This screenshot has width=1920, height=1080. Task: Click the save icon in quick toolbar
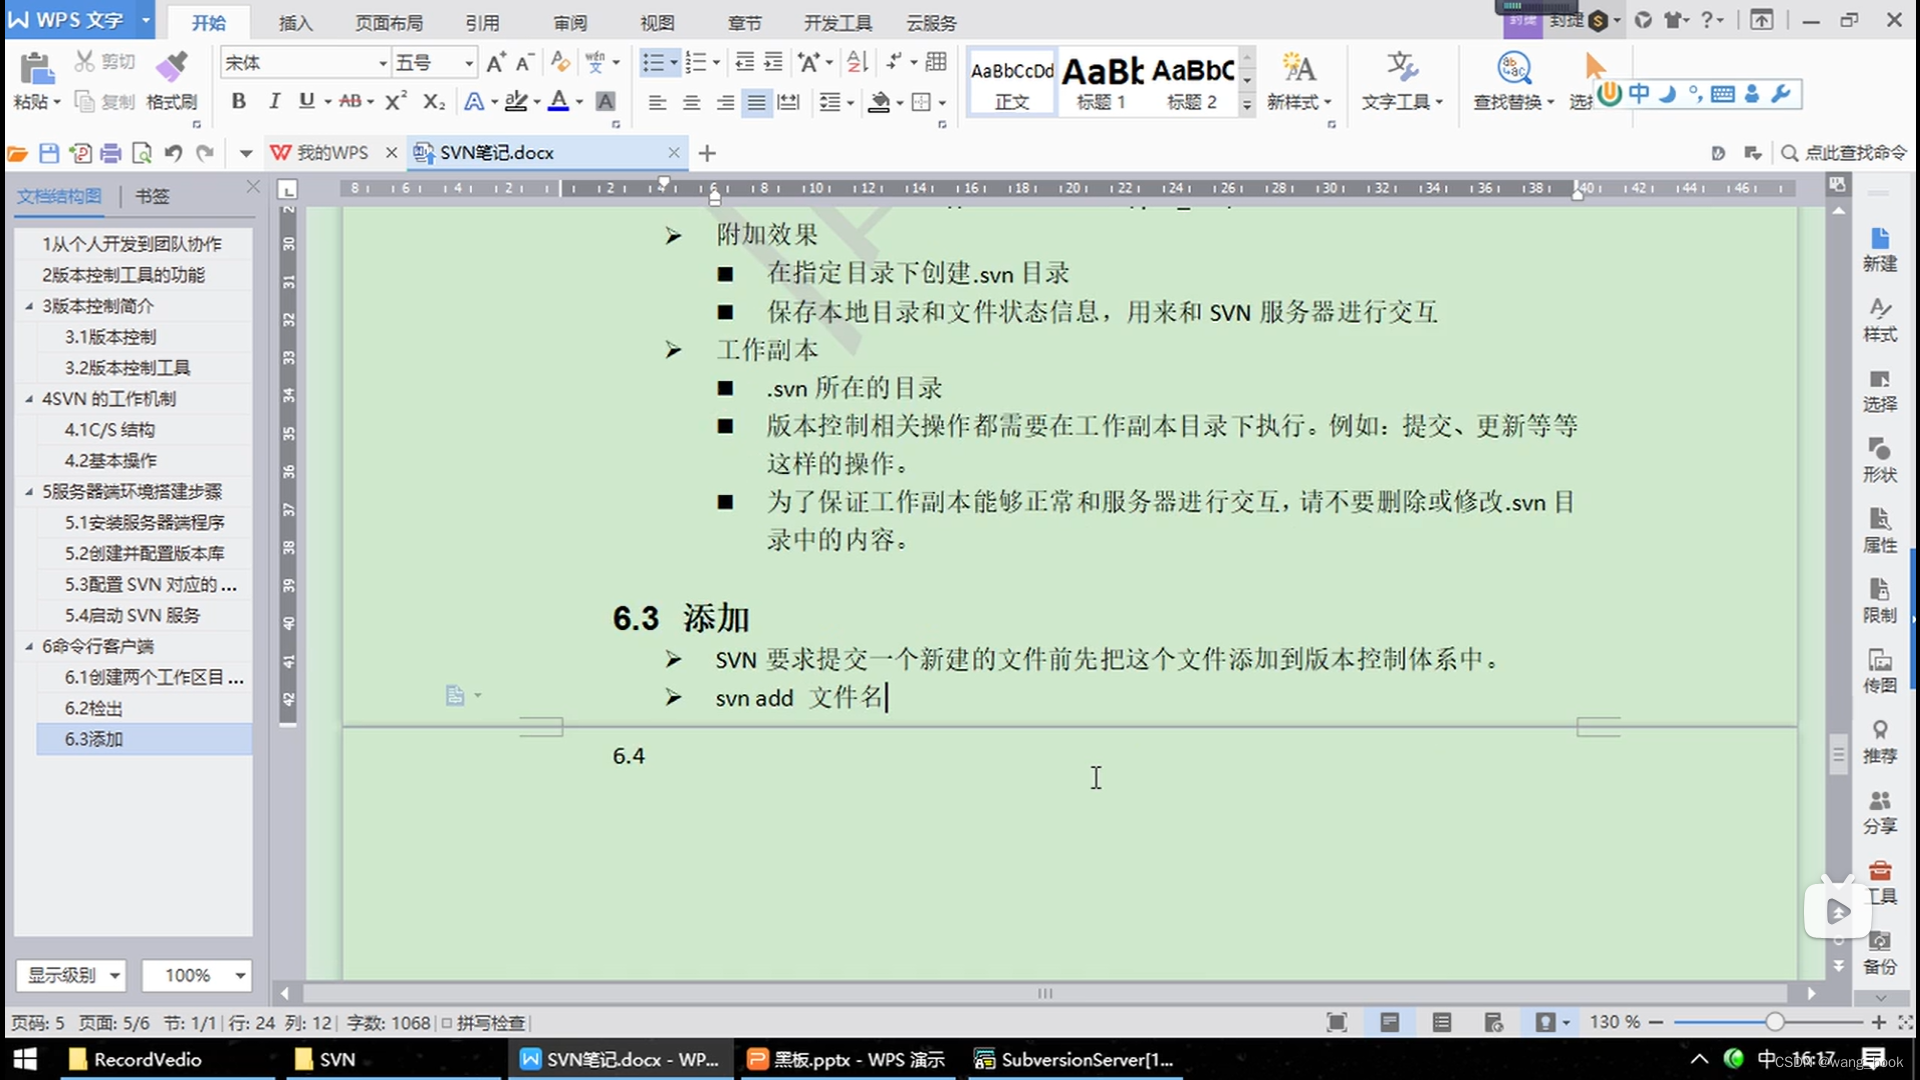tap(49, 153)
